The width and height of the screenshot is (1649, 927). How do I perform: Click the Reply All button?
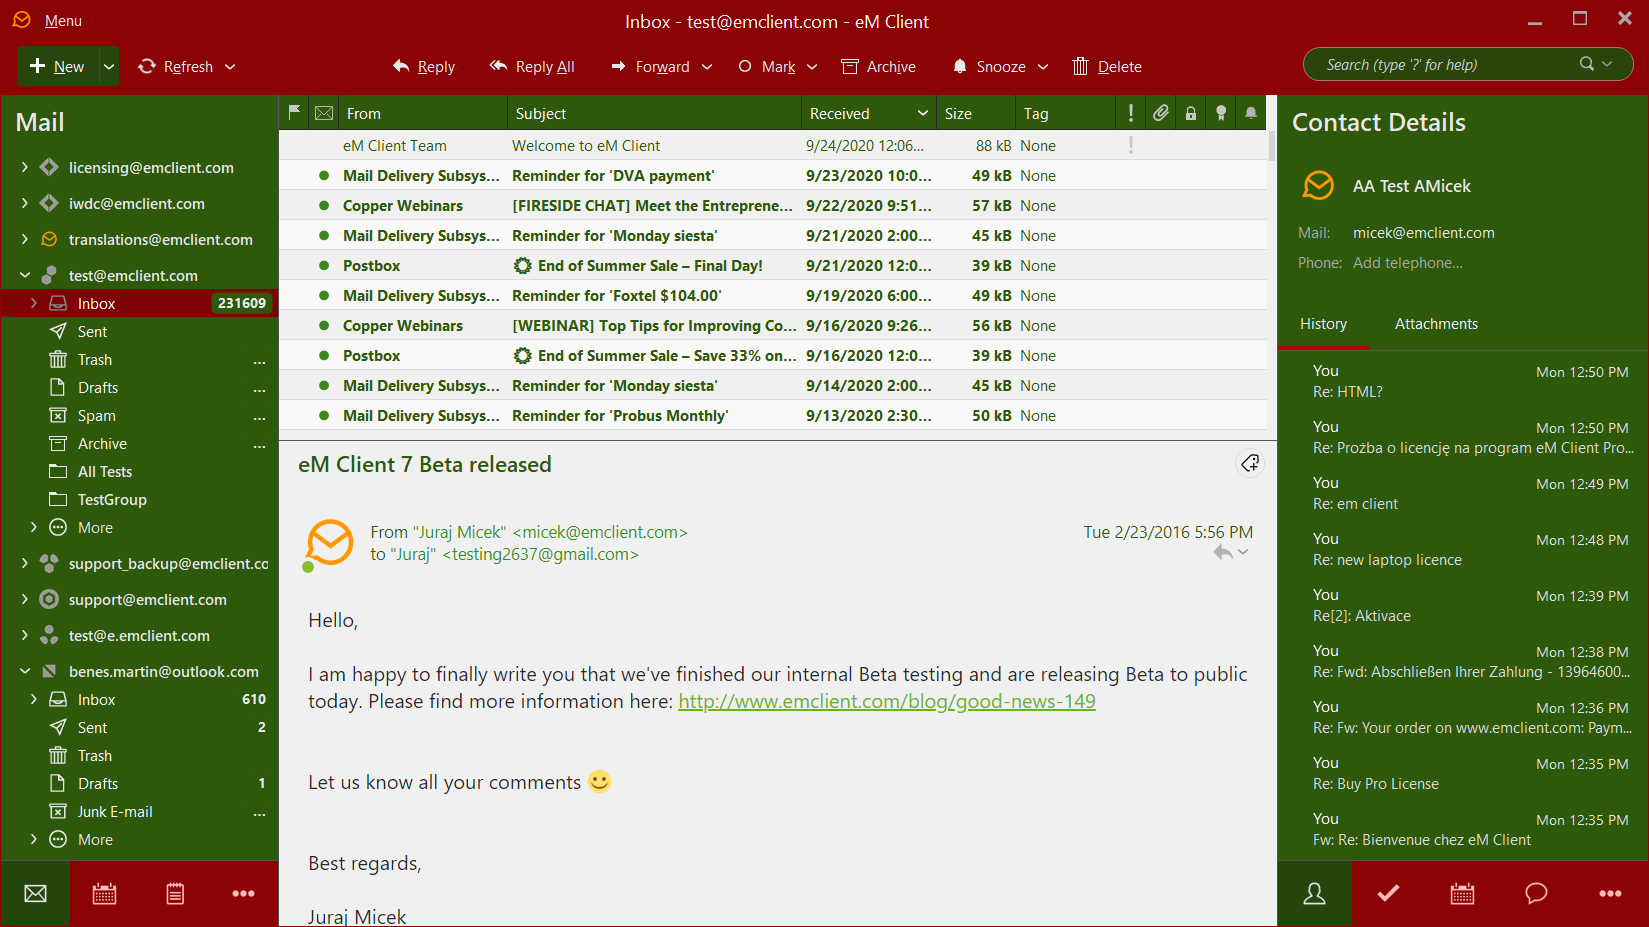coord(532,67)
